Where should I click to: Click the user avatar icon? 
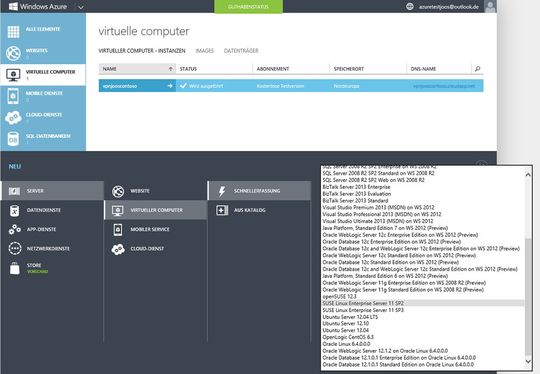coord(490,6)
